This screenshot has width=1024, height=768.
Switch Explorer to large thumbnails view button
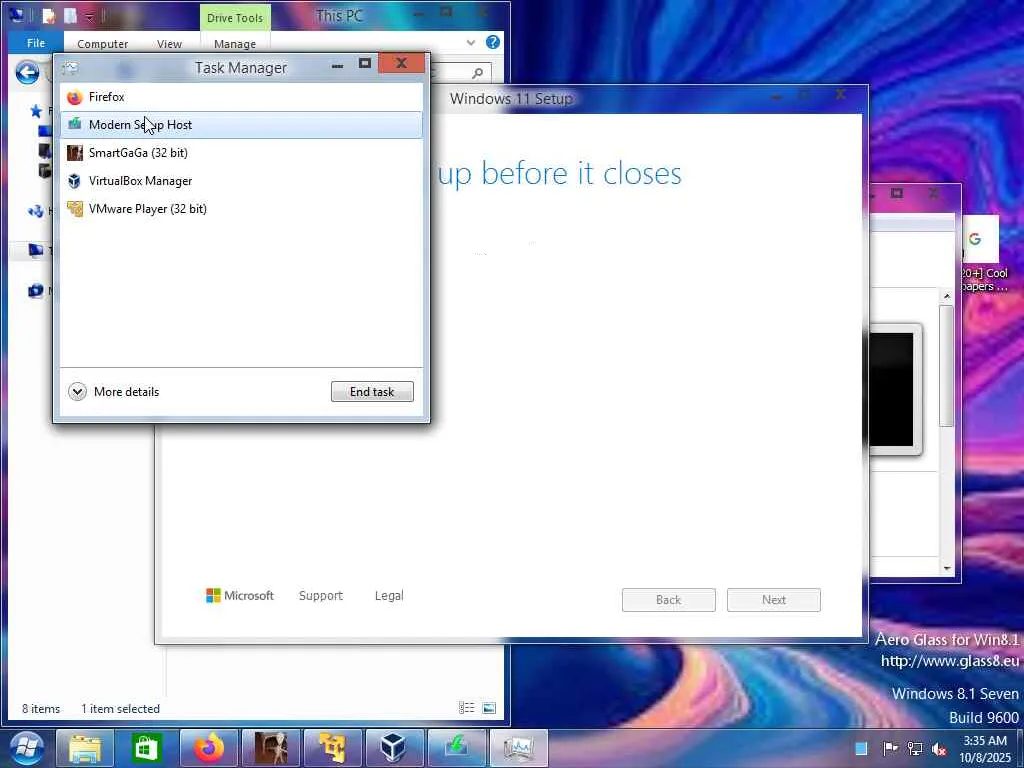coord(489,708)
